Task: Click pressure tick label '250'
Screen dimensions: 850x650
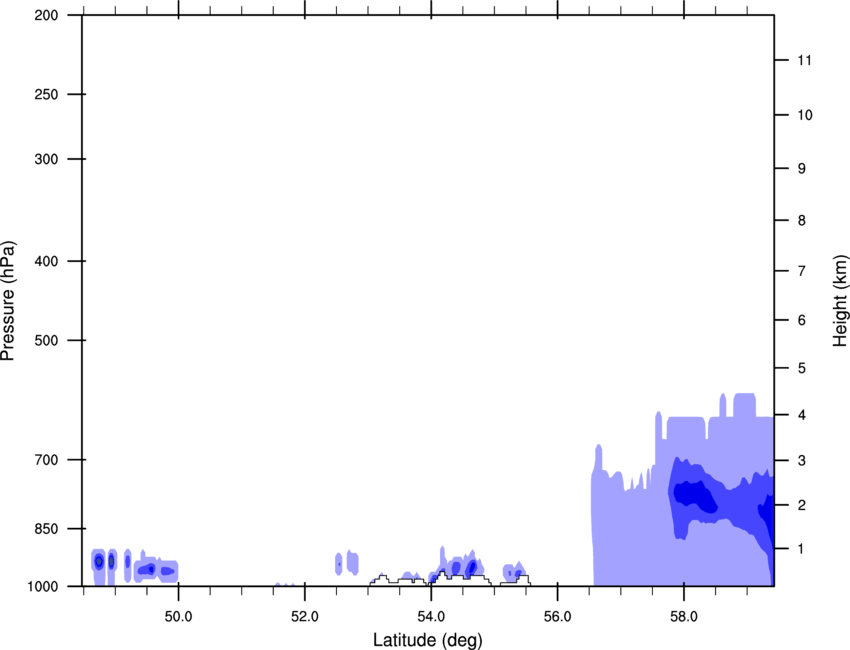Action: (x=46, y=94)
